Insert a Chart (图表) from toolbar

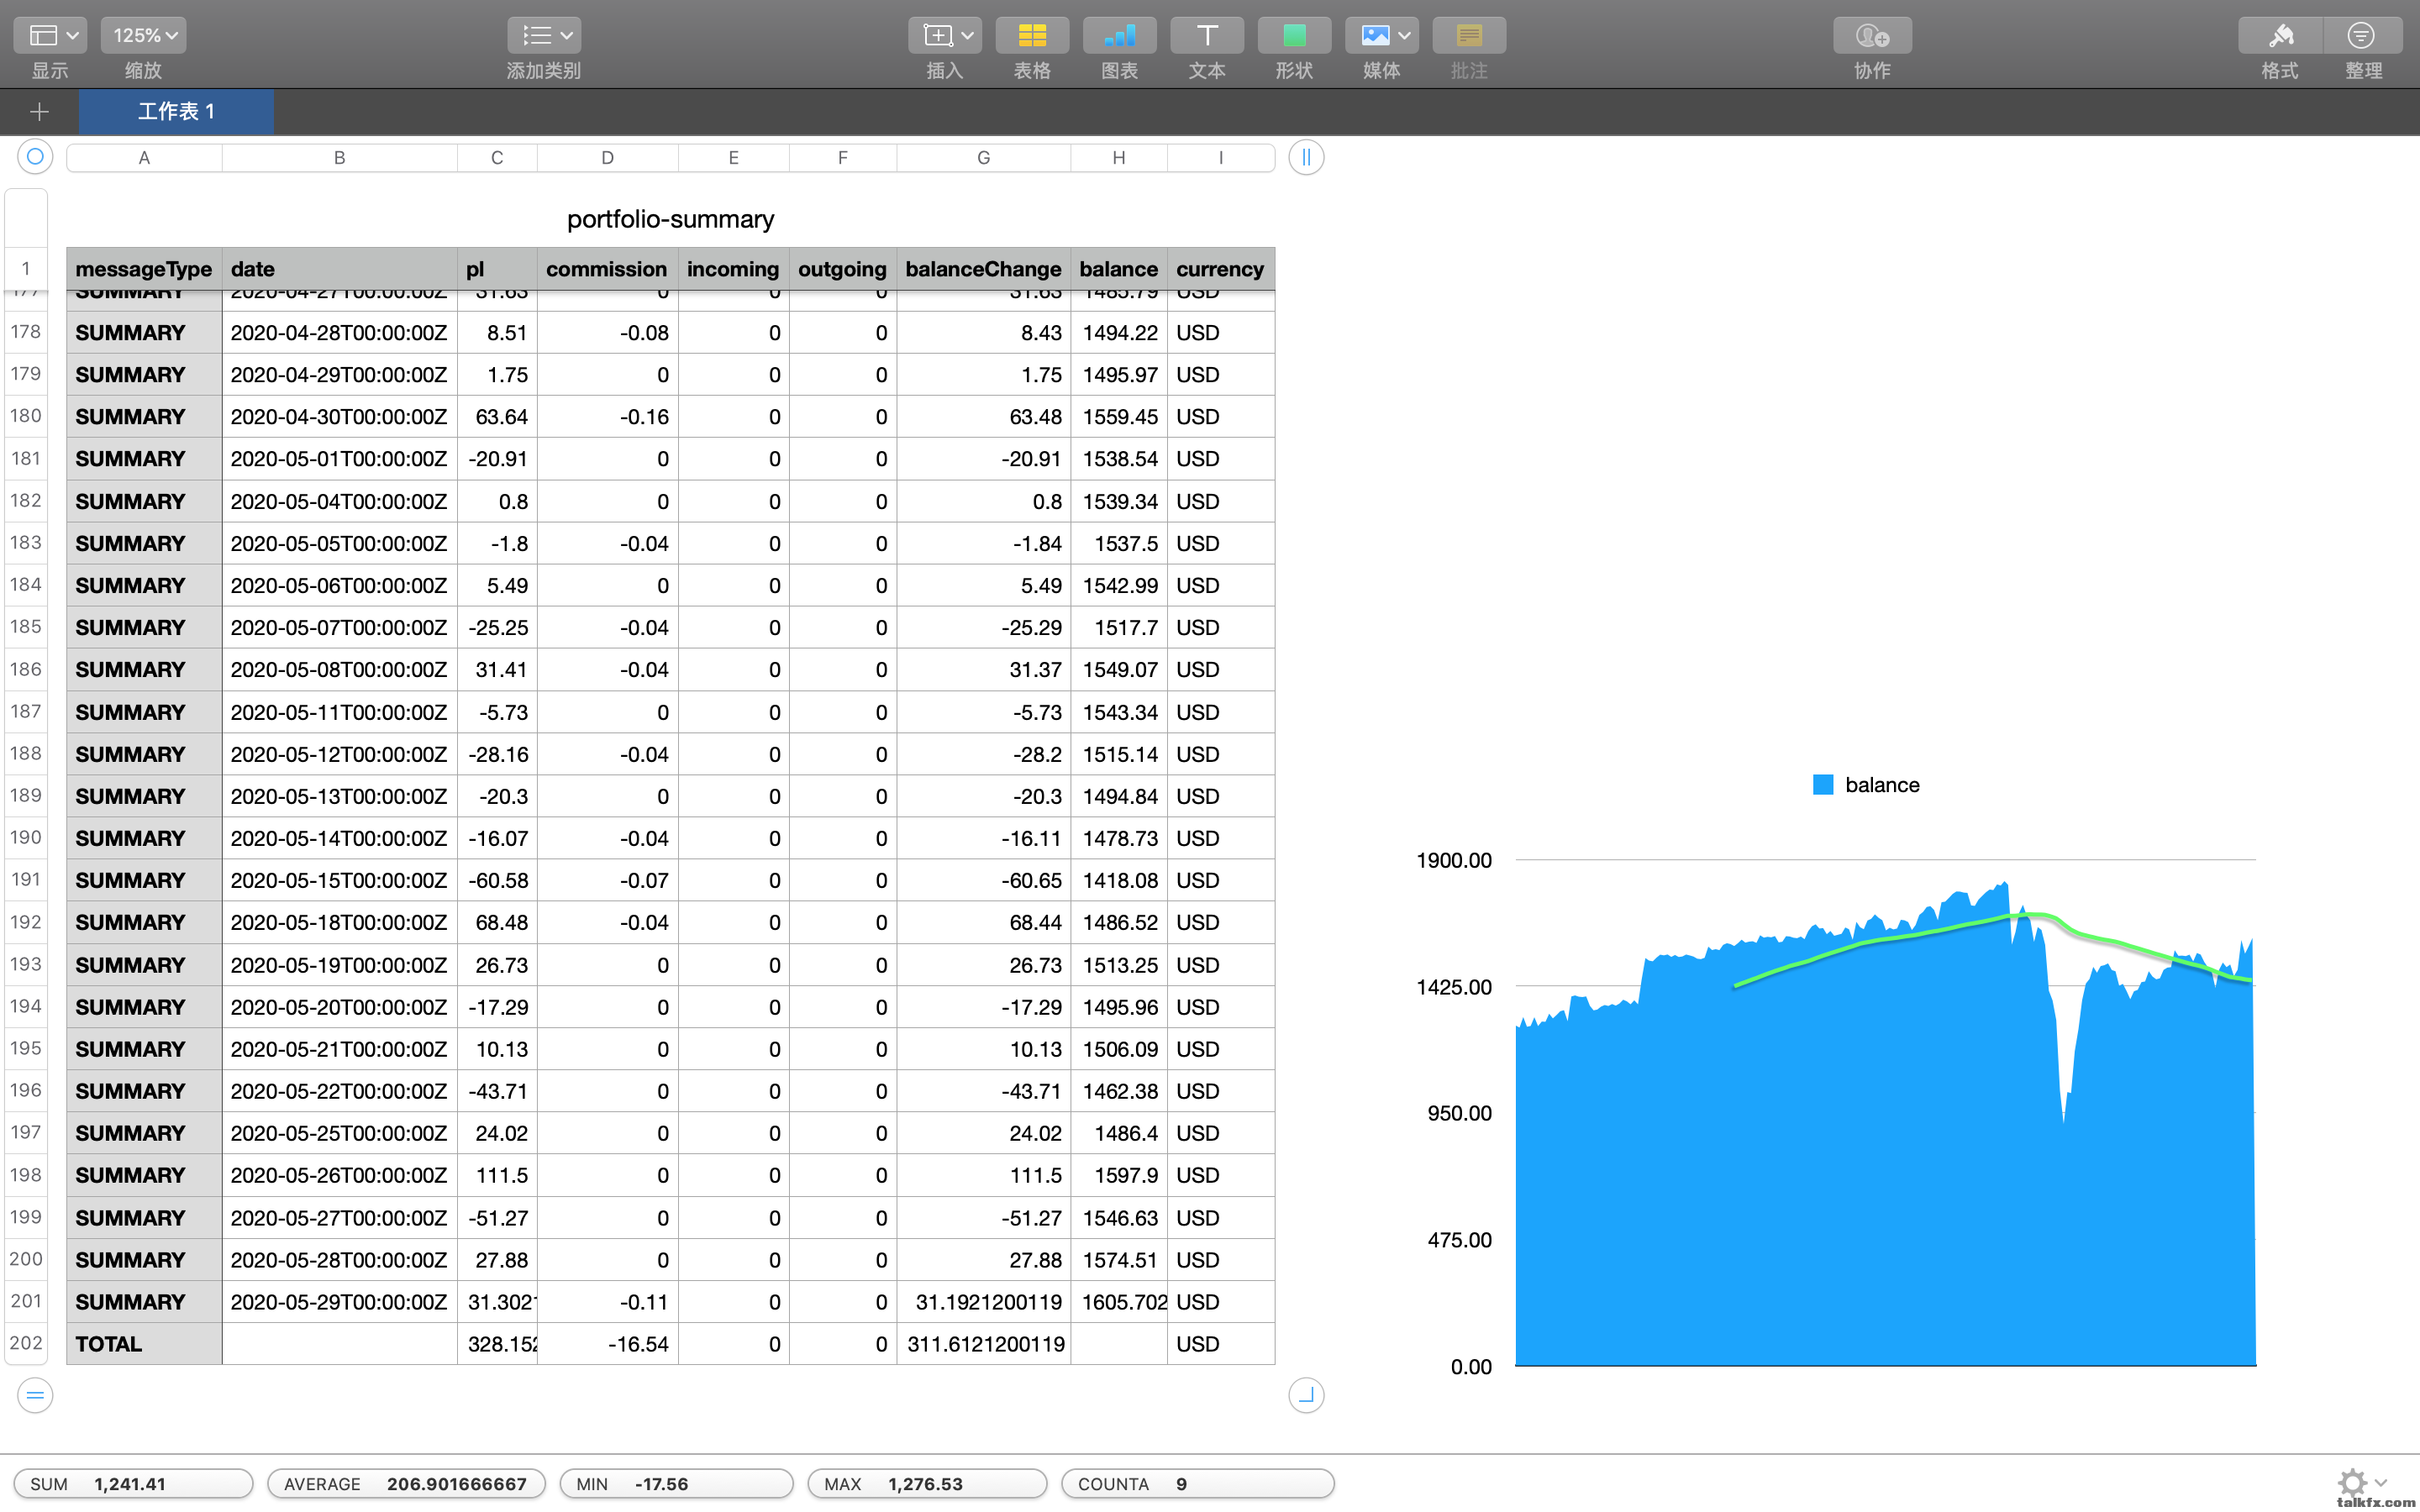tap(1119, 36)
